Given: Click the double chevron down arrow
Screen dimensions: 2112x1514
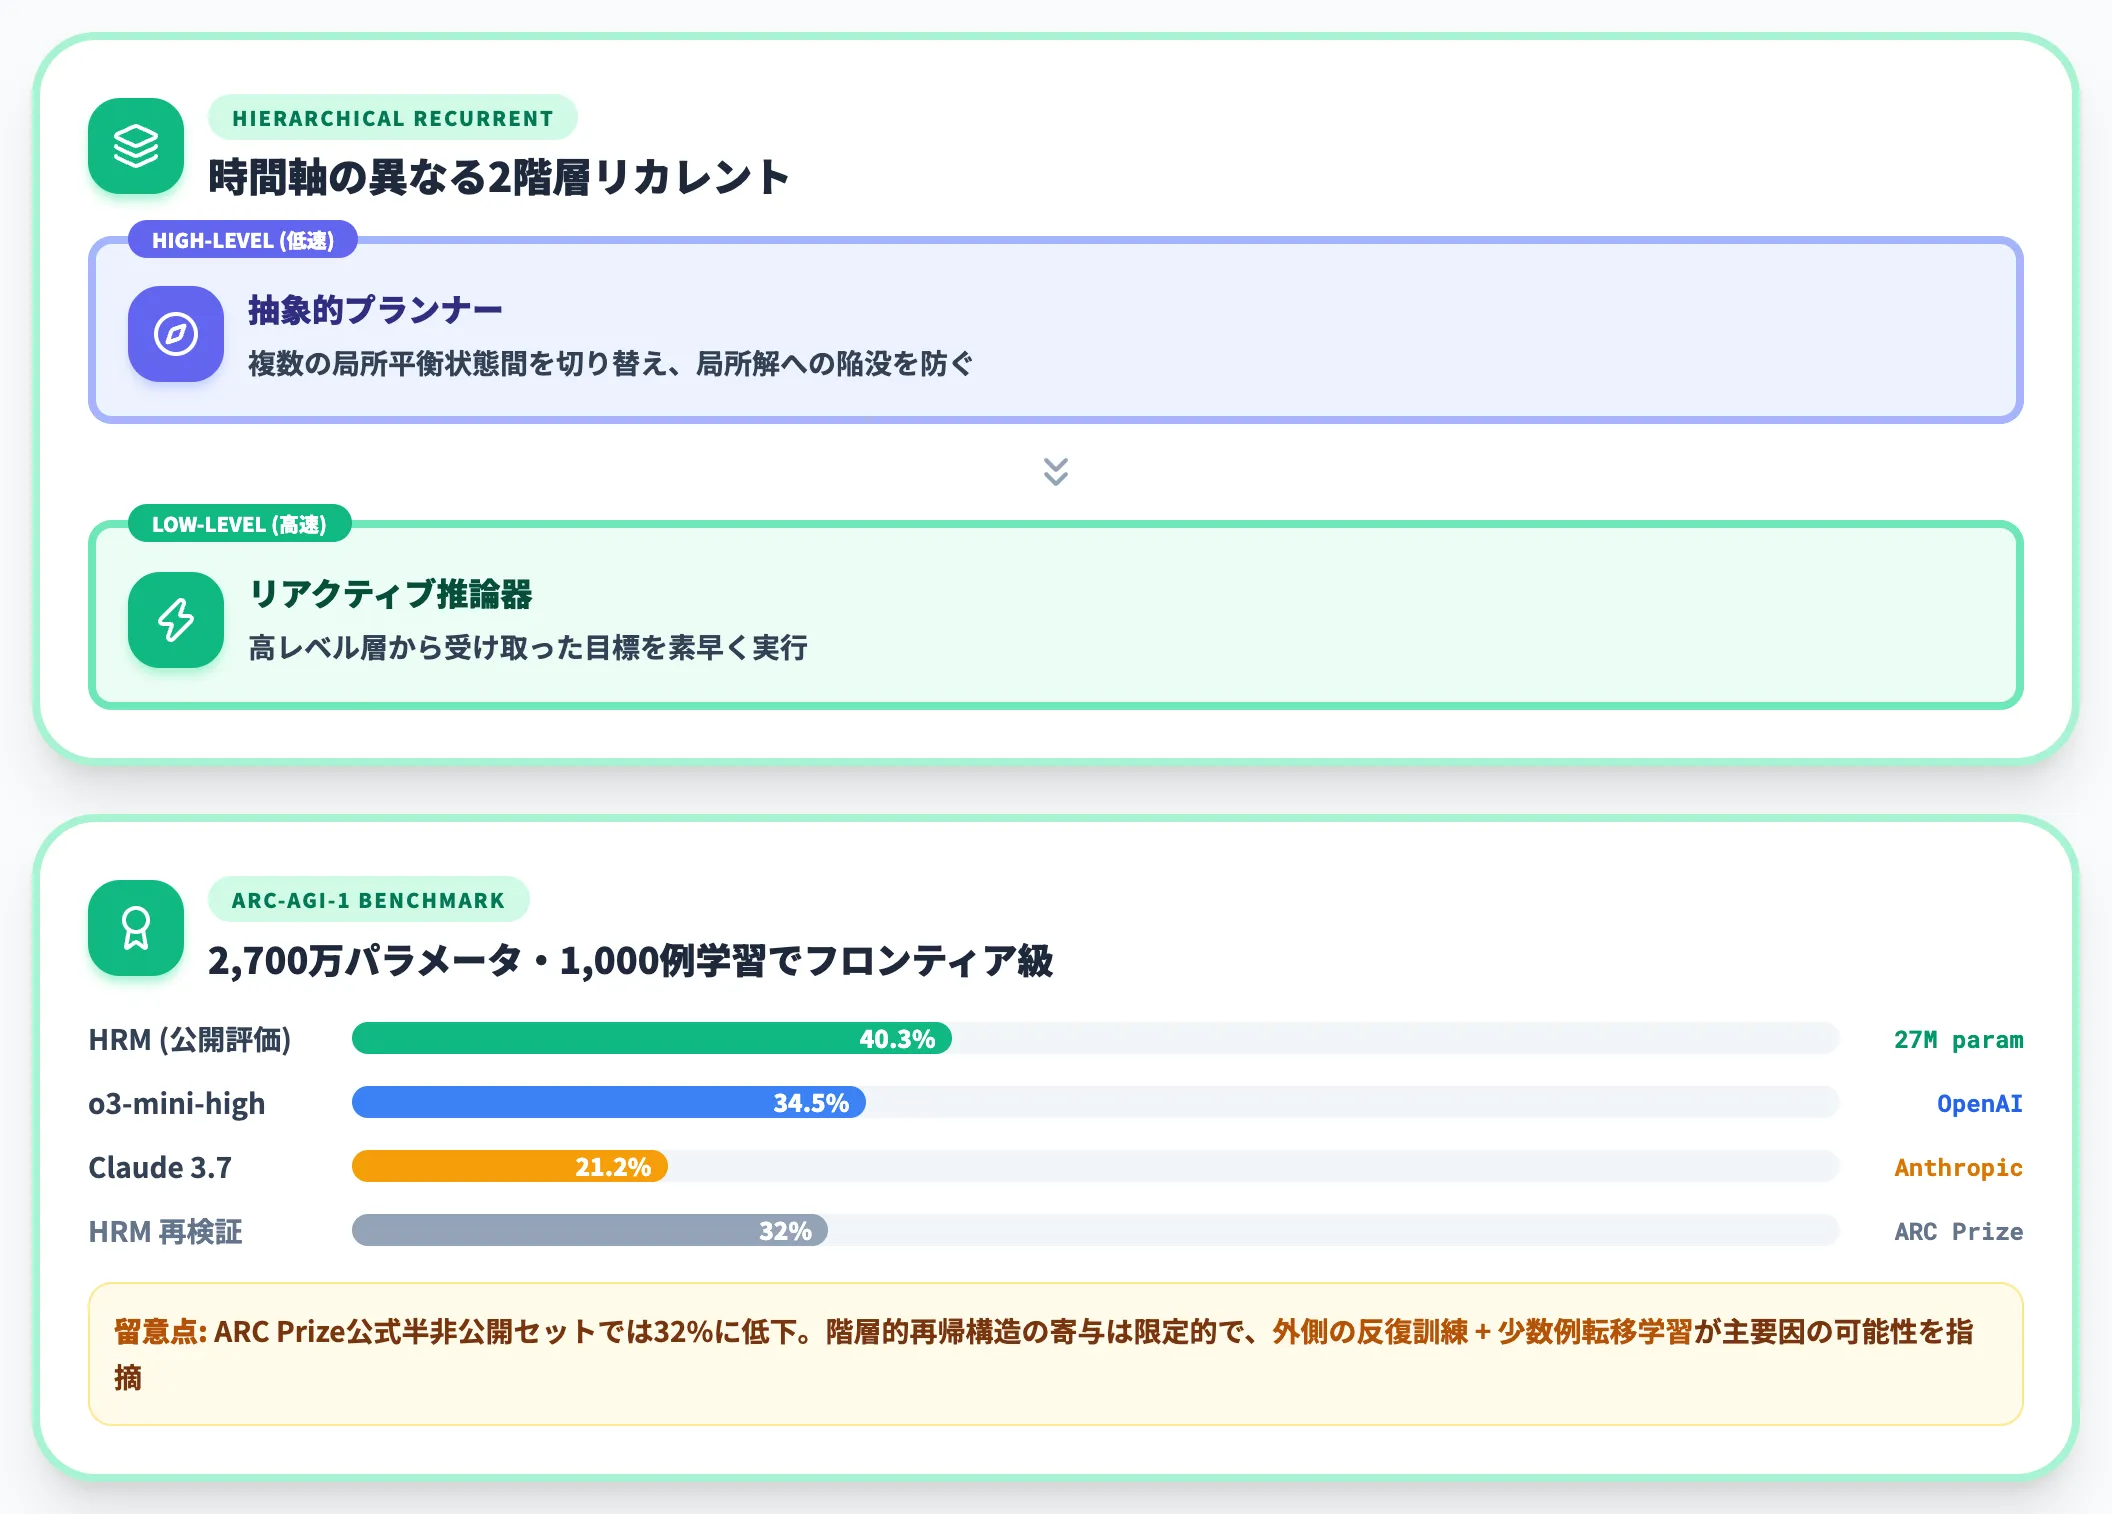Looking at the screenshot, I should click(1056, 472).
